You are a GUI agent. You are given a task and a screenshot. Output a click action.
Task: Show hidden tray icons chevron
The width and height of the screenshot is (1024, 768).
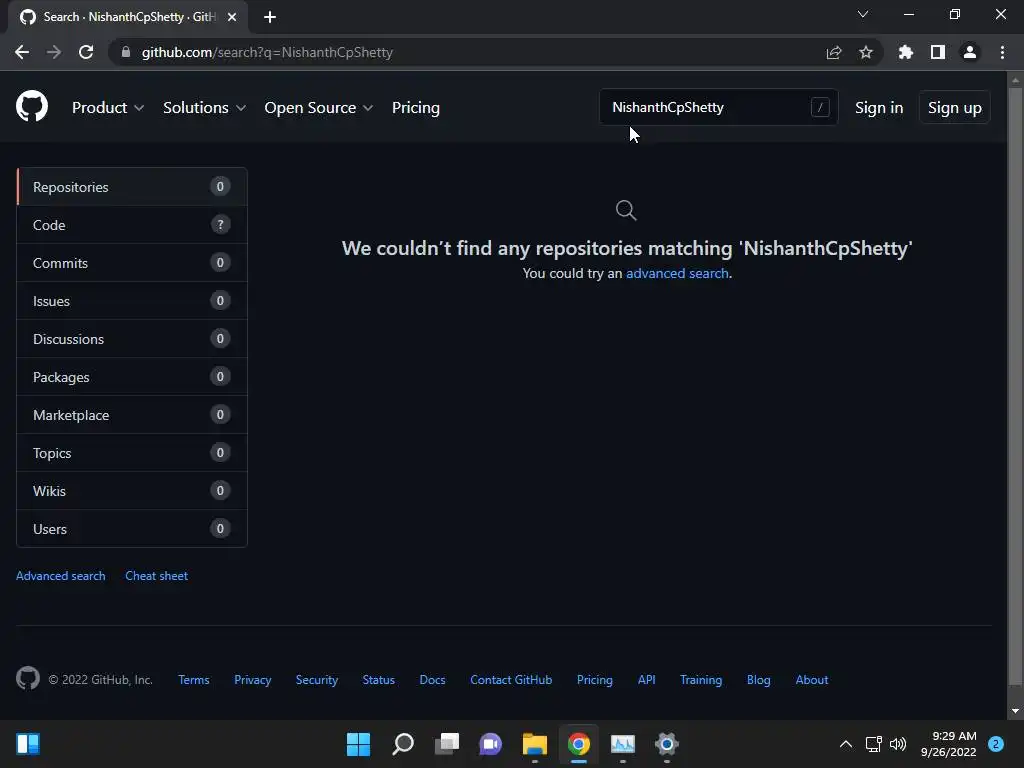point(846,744)
